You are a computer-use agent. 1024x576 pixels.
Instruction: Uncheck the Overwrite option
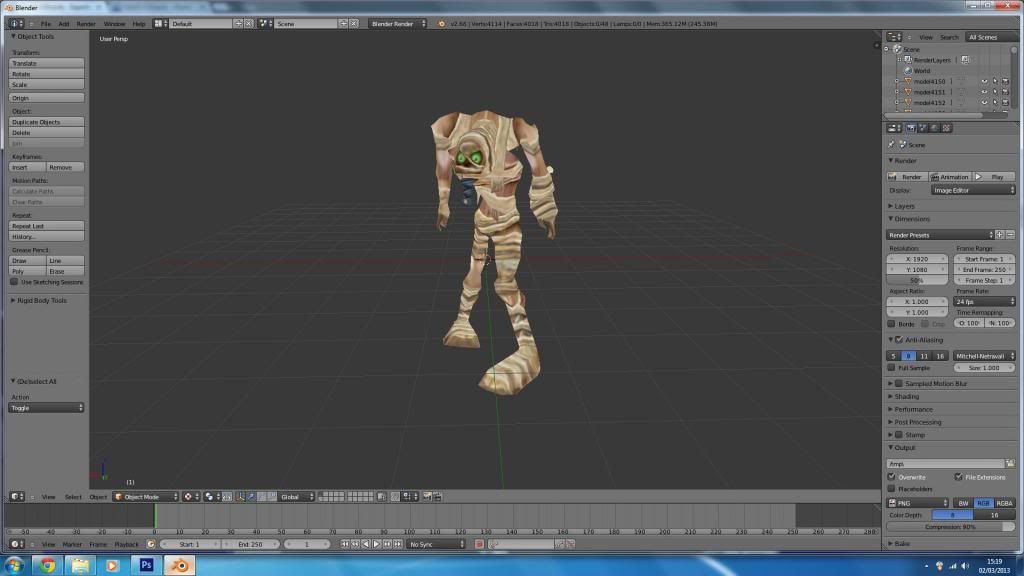coord(891,477)
